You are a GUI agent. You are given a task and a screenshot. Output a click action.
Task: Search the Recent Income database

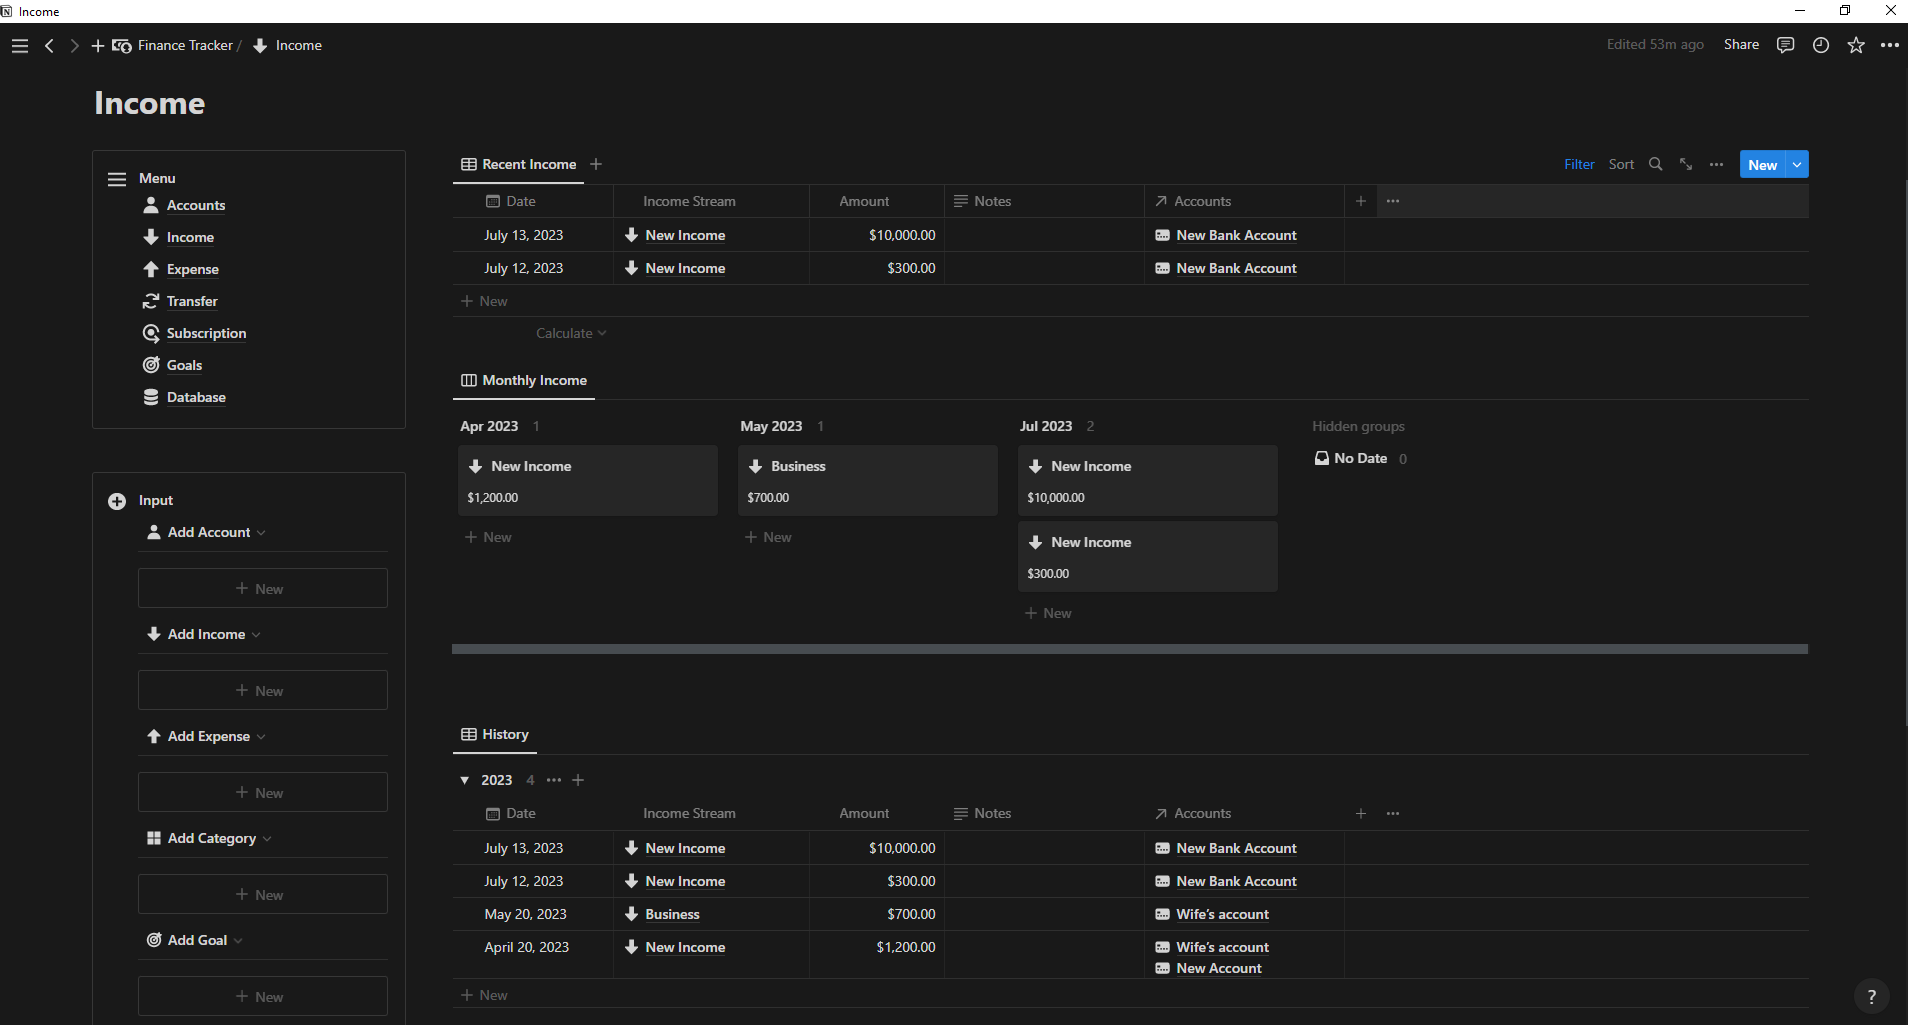1656,164
